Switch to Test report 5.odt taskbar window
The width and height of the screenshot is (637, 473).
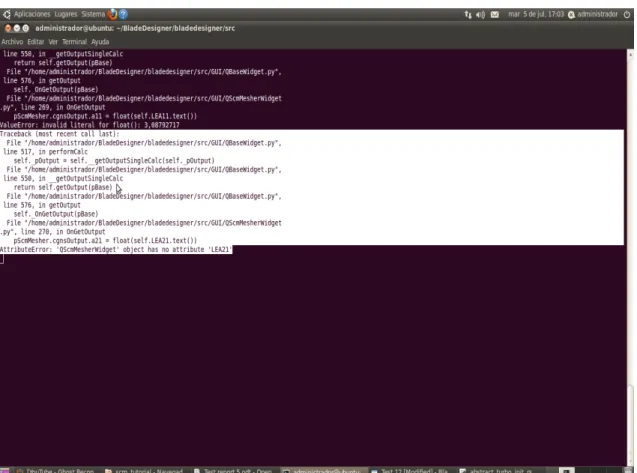coord(233,471)
